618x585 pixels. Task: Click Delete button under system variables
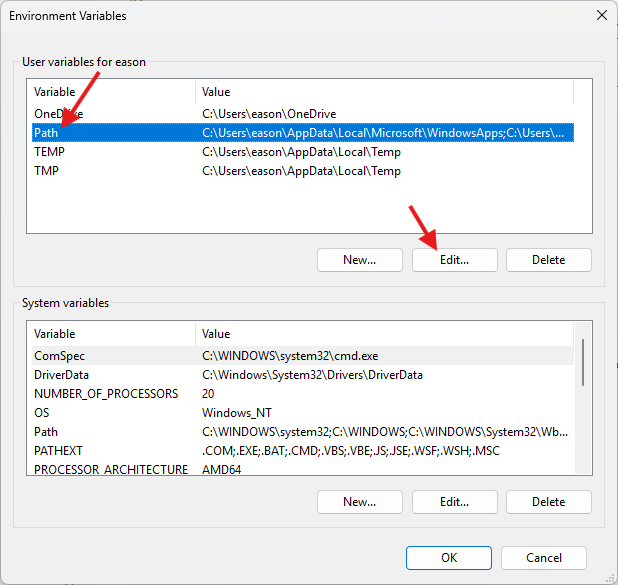click(548, 501)
